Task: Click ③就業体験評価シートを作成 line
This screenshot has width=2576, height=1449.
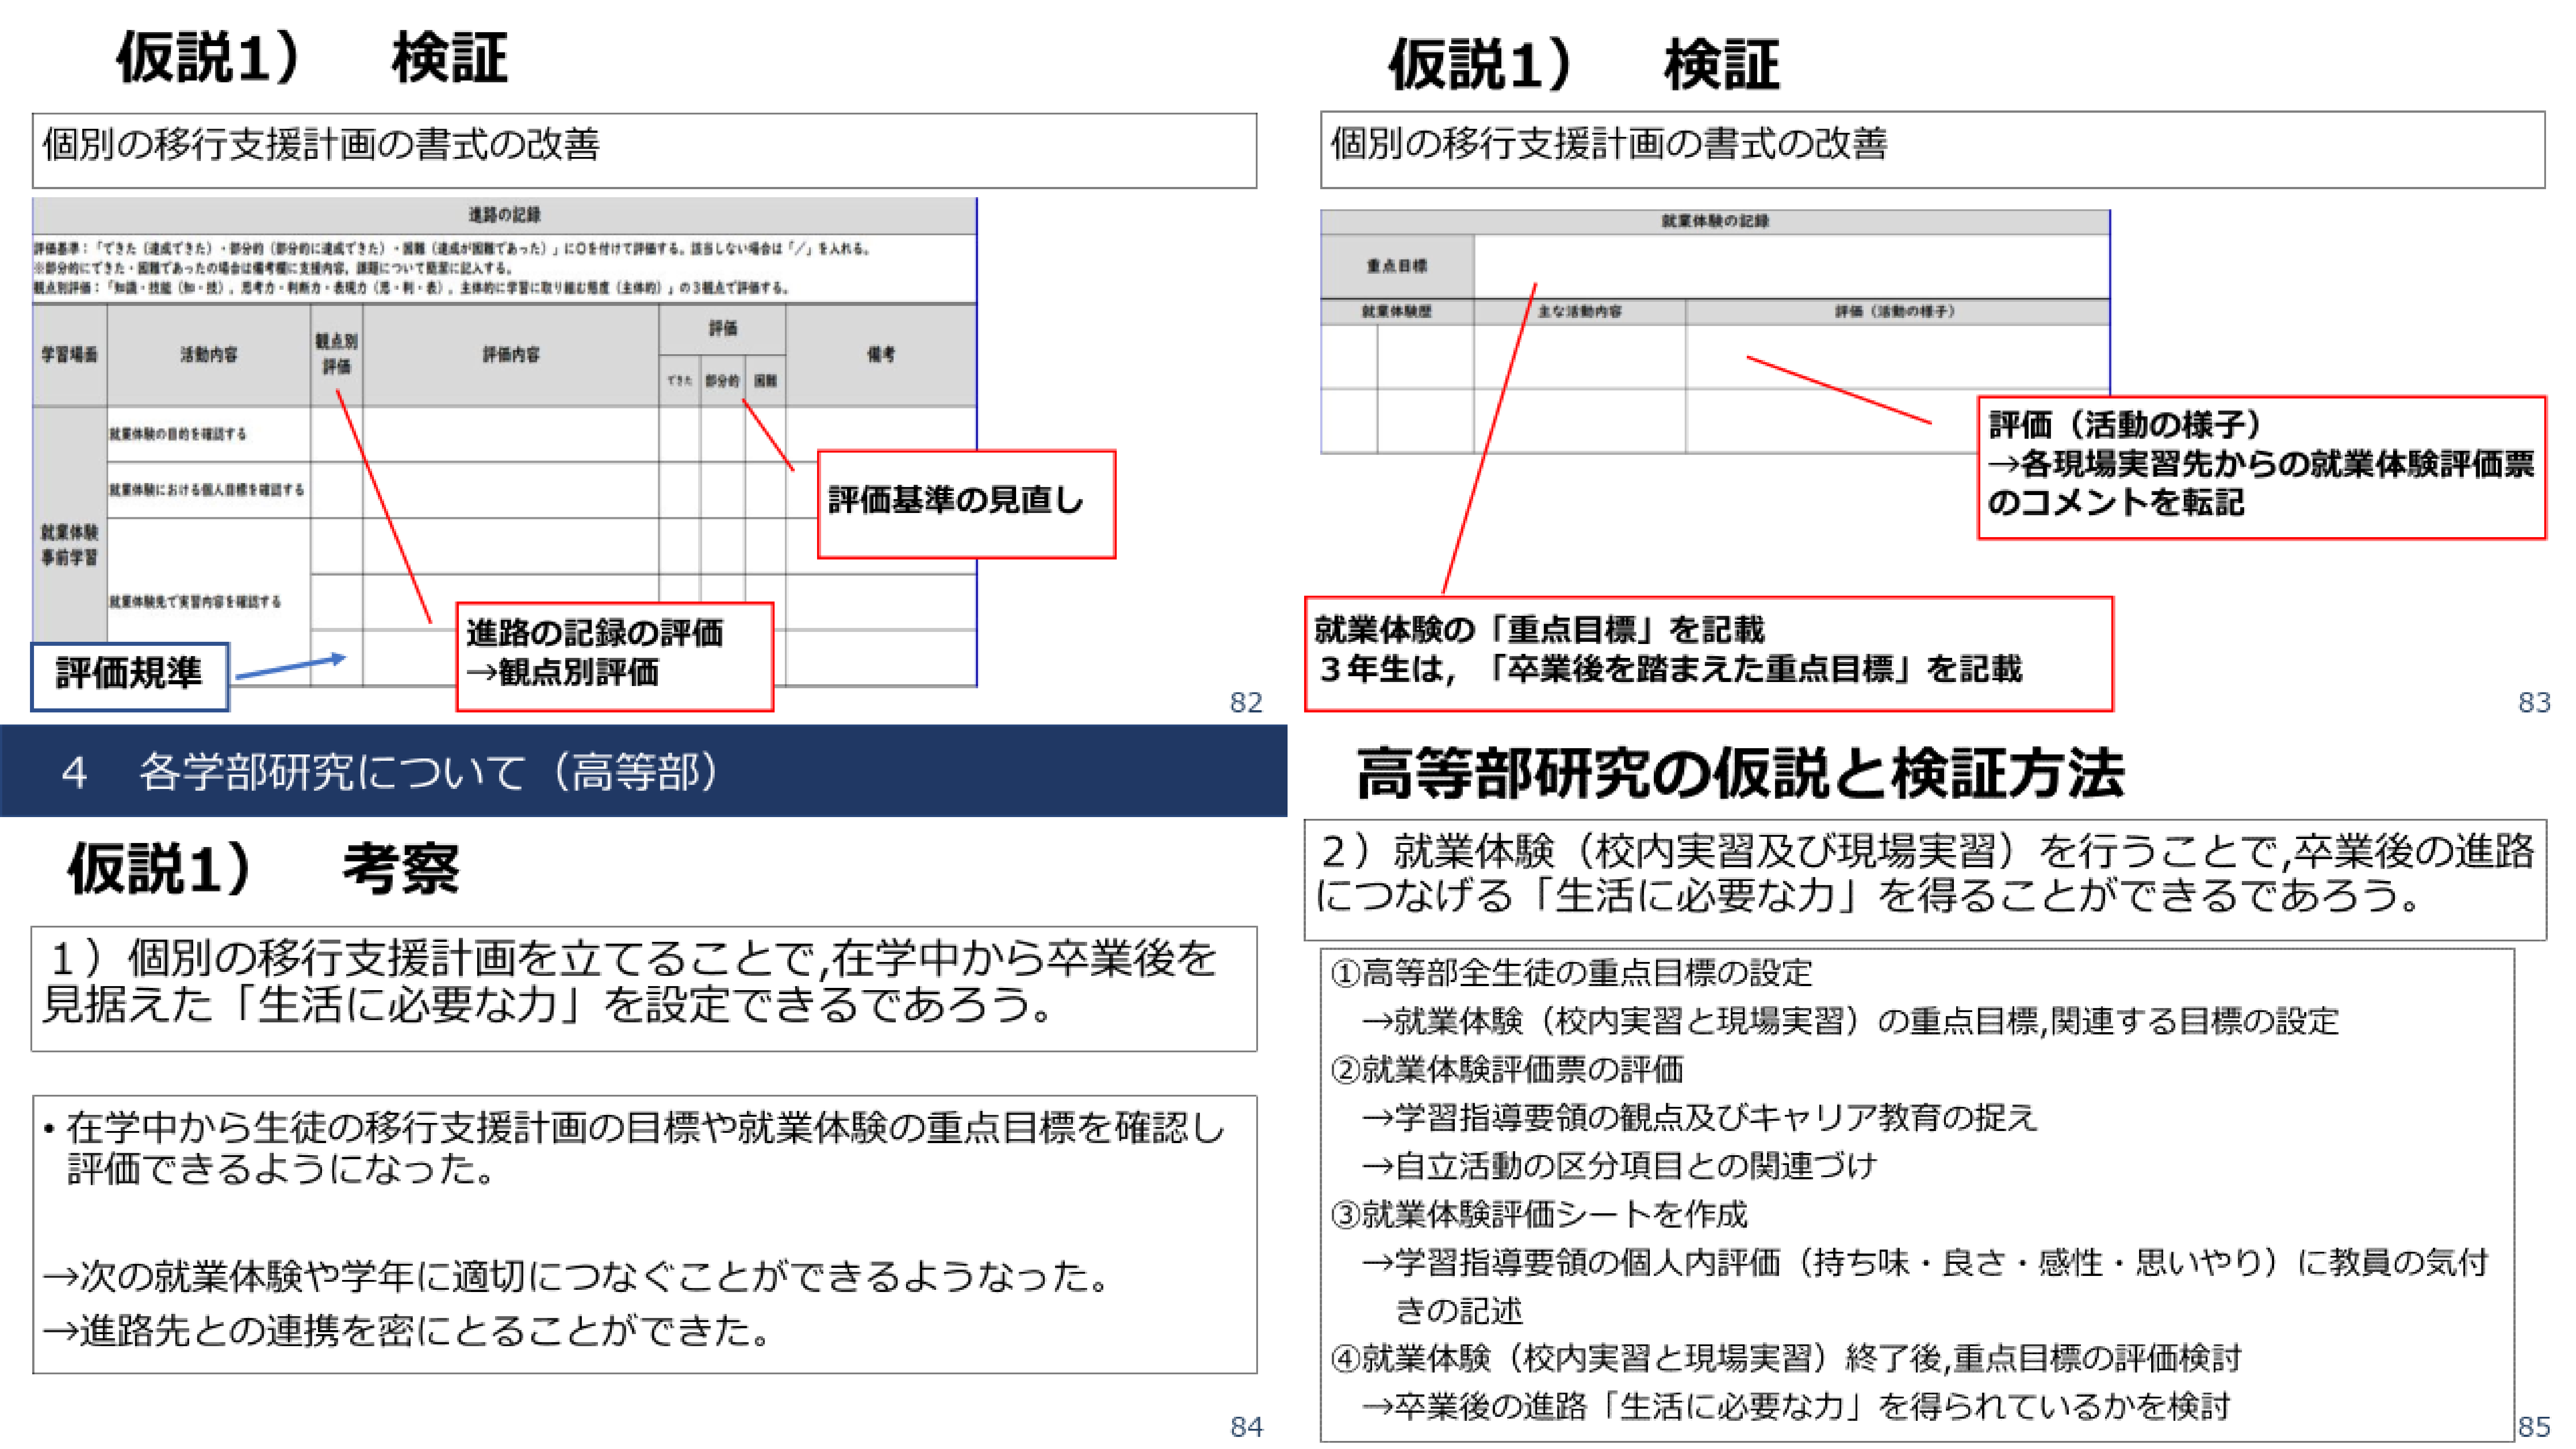Action: pyautogui.click(x=1540, y=1214)
